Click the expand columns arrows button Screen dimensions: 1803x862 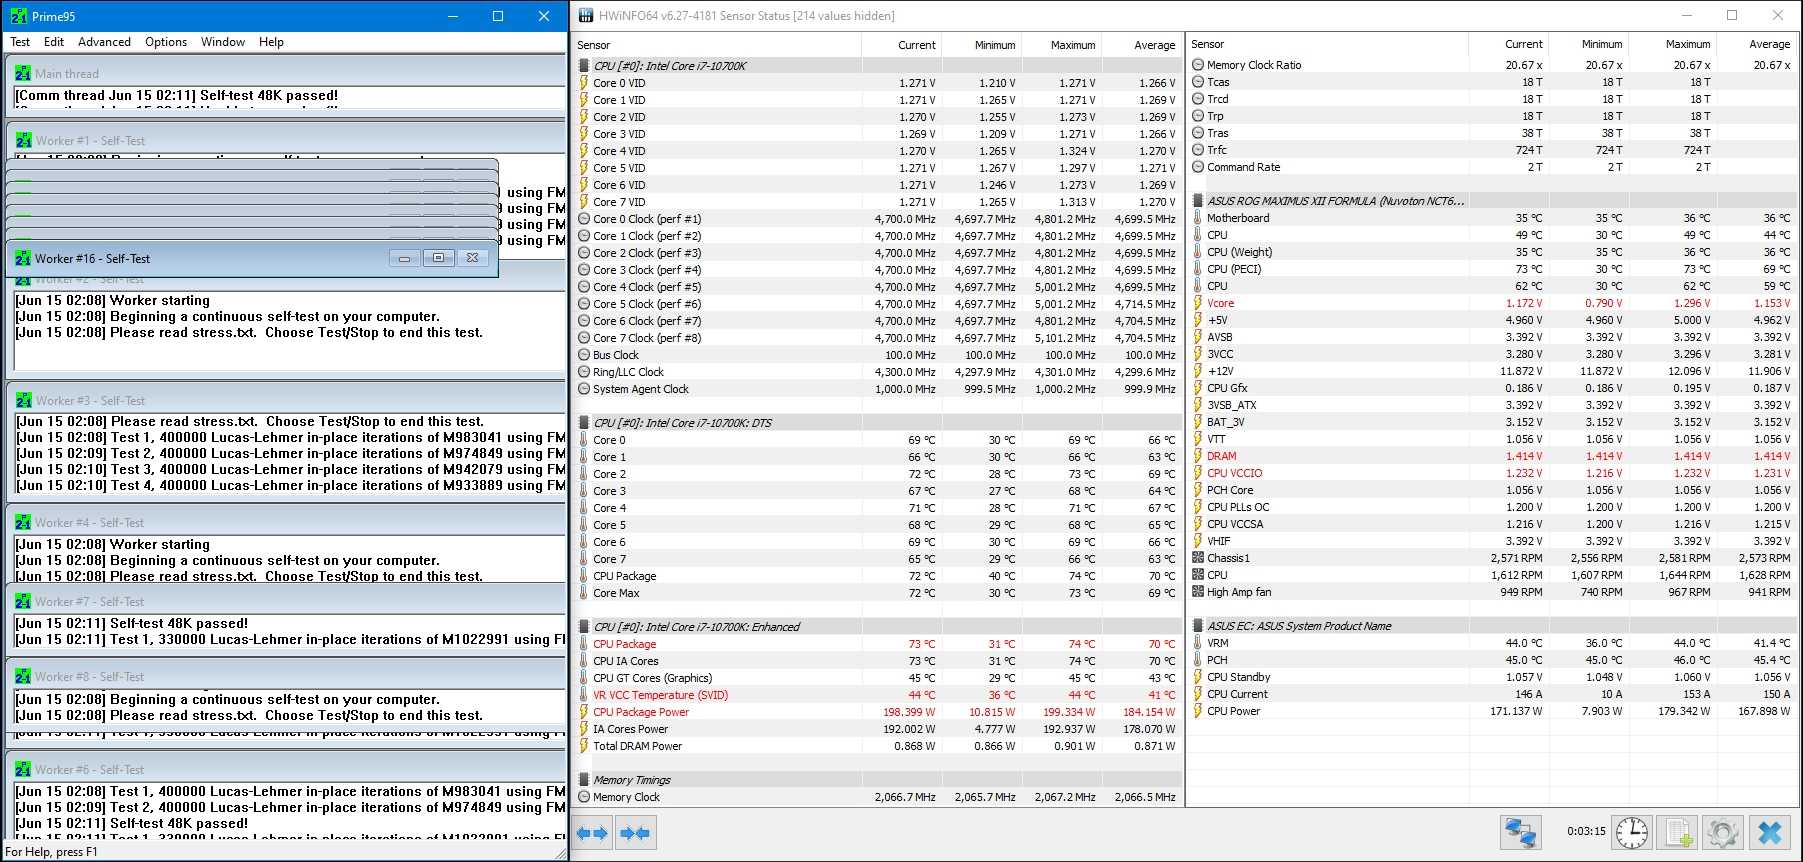(593, 833)
